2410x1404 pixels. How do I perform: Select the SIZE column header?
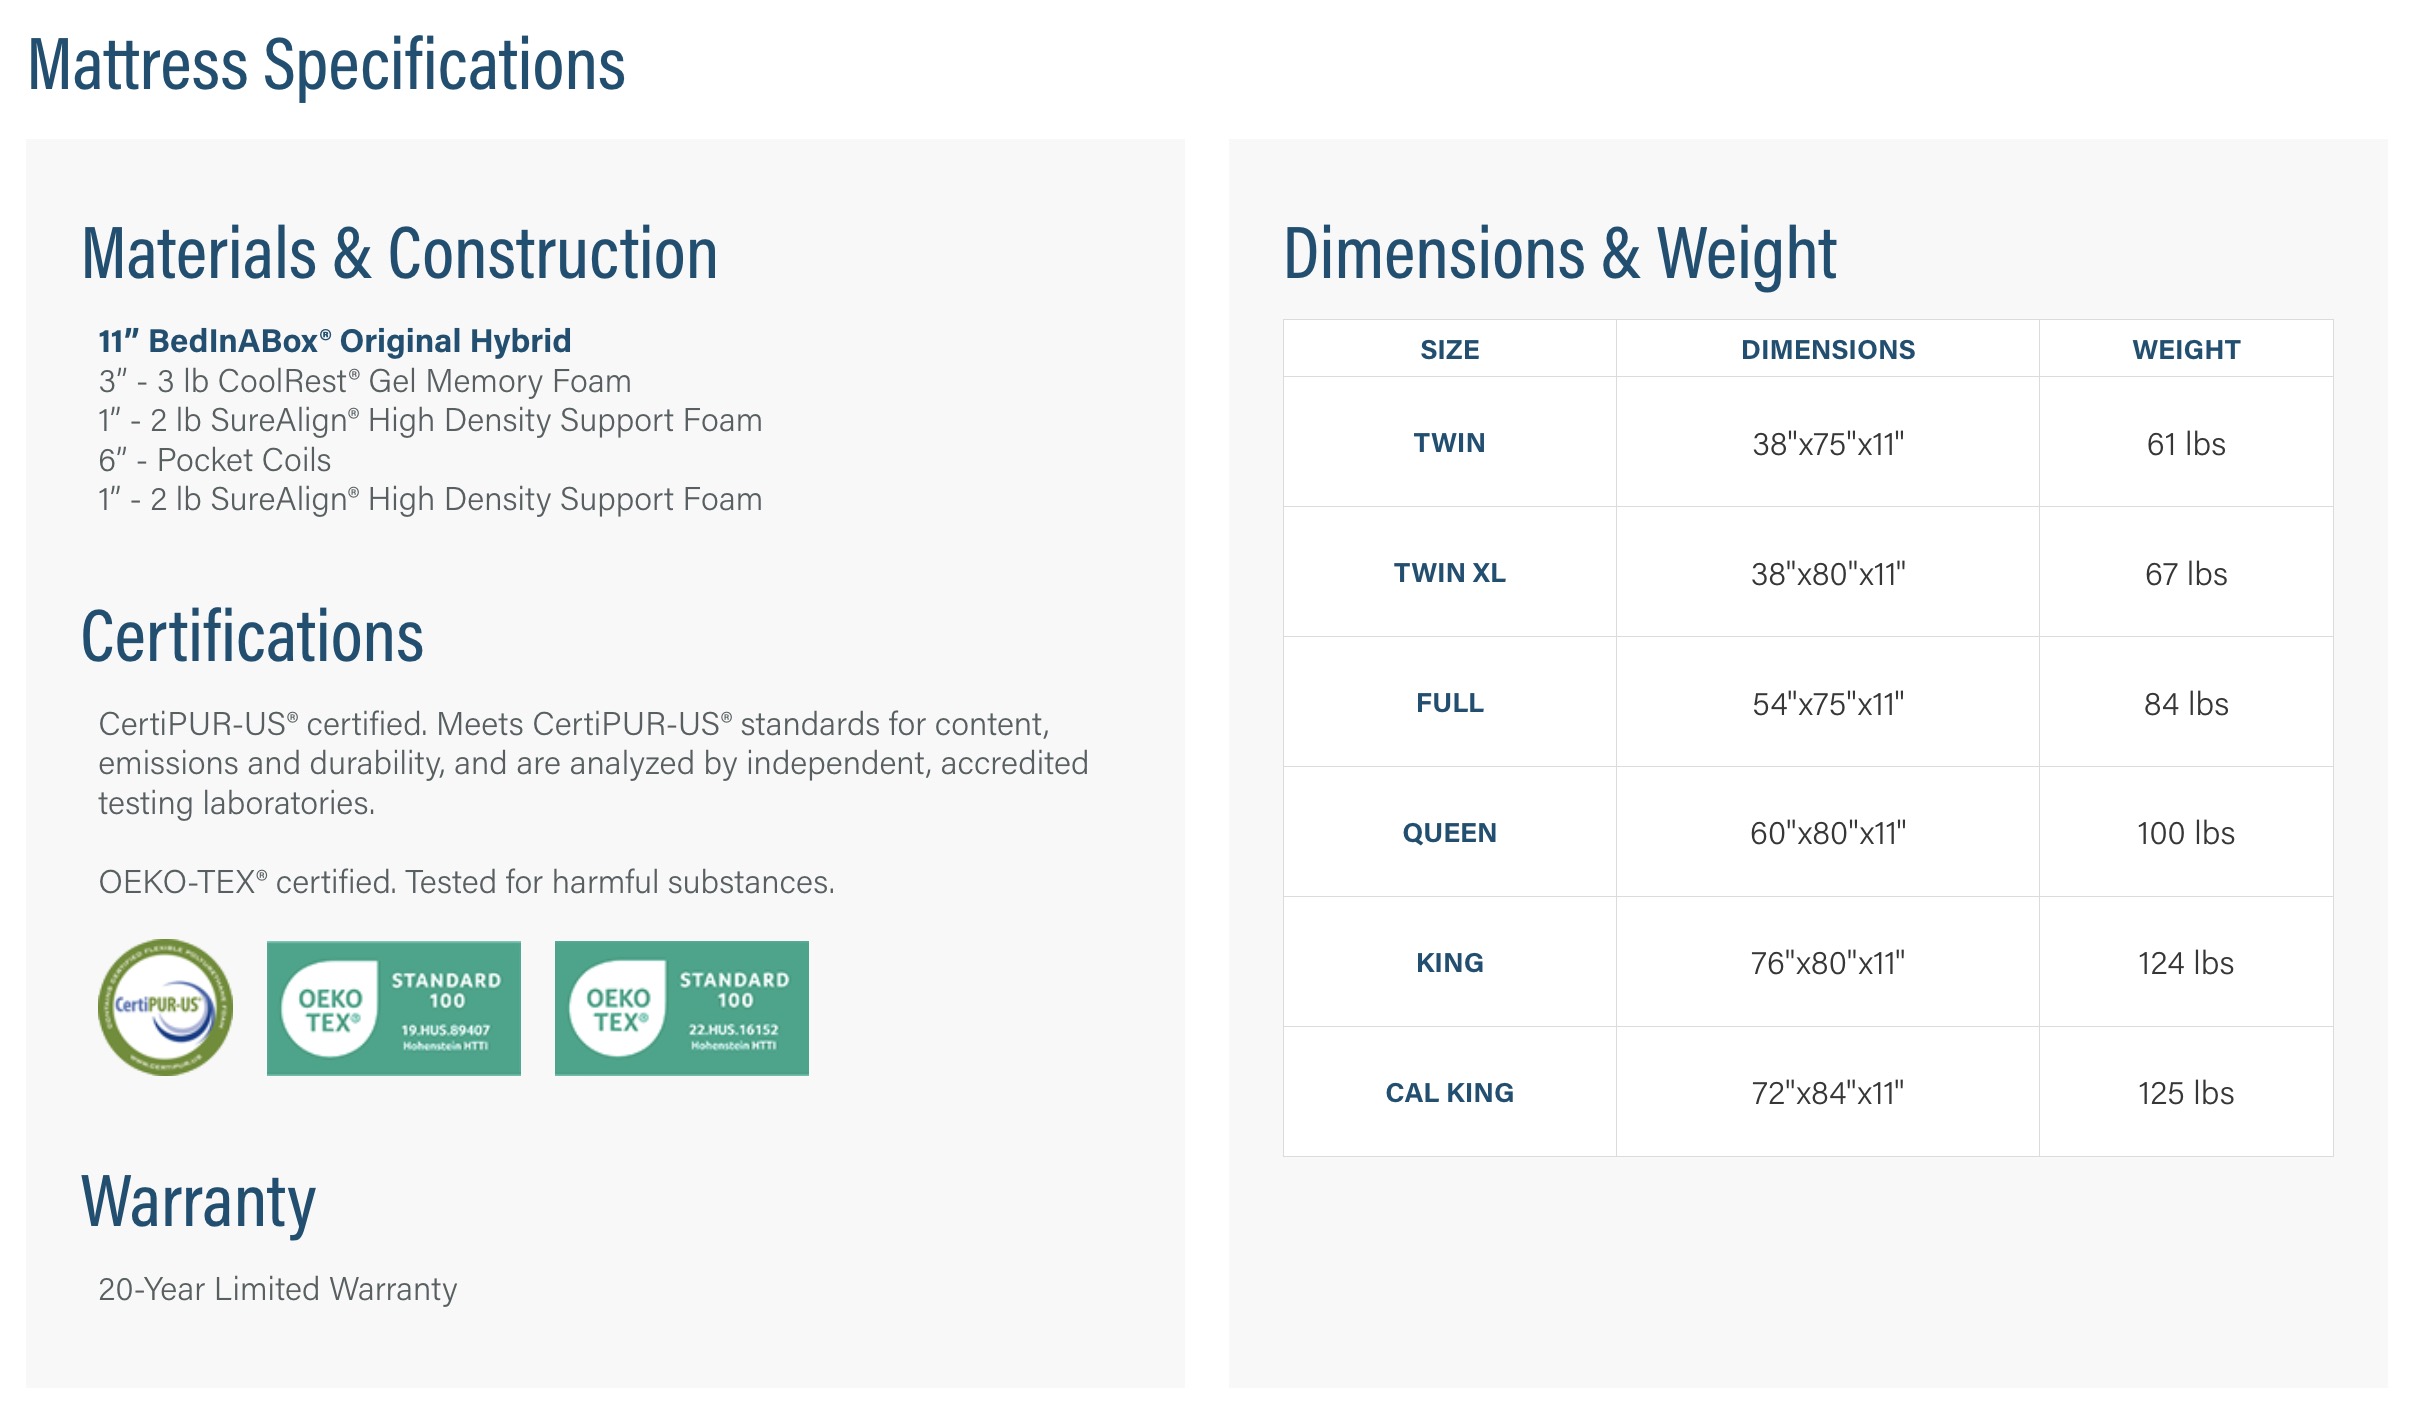pos(1450,349)
